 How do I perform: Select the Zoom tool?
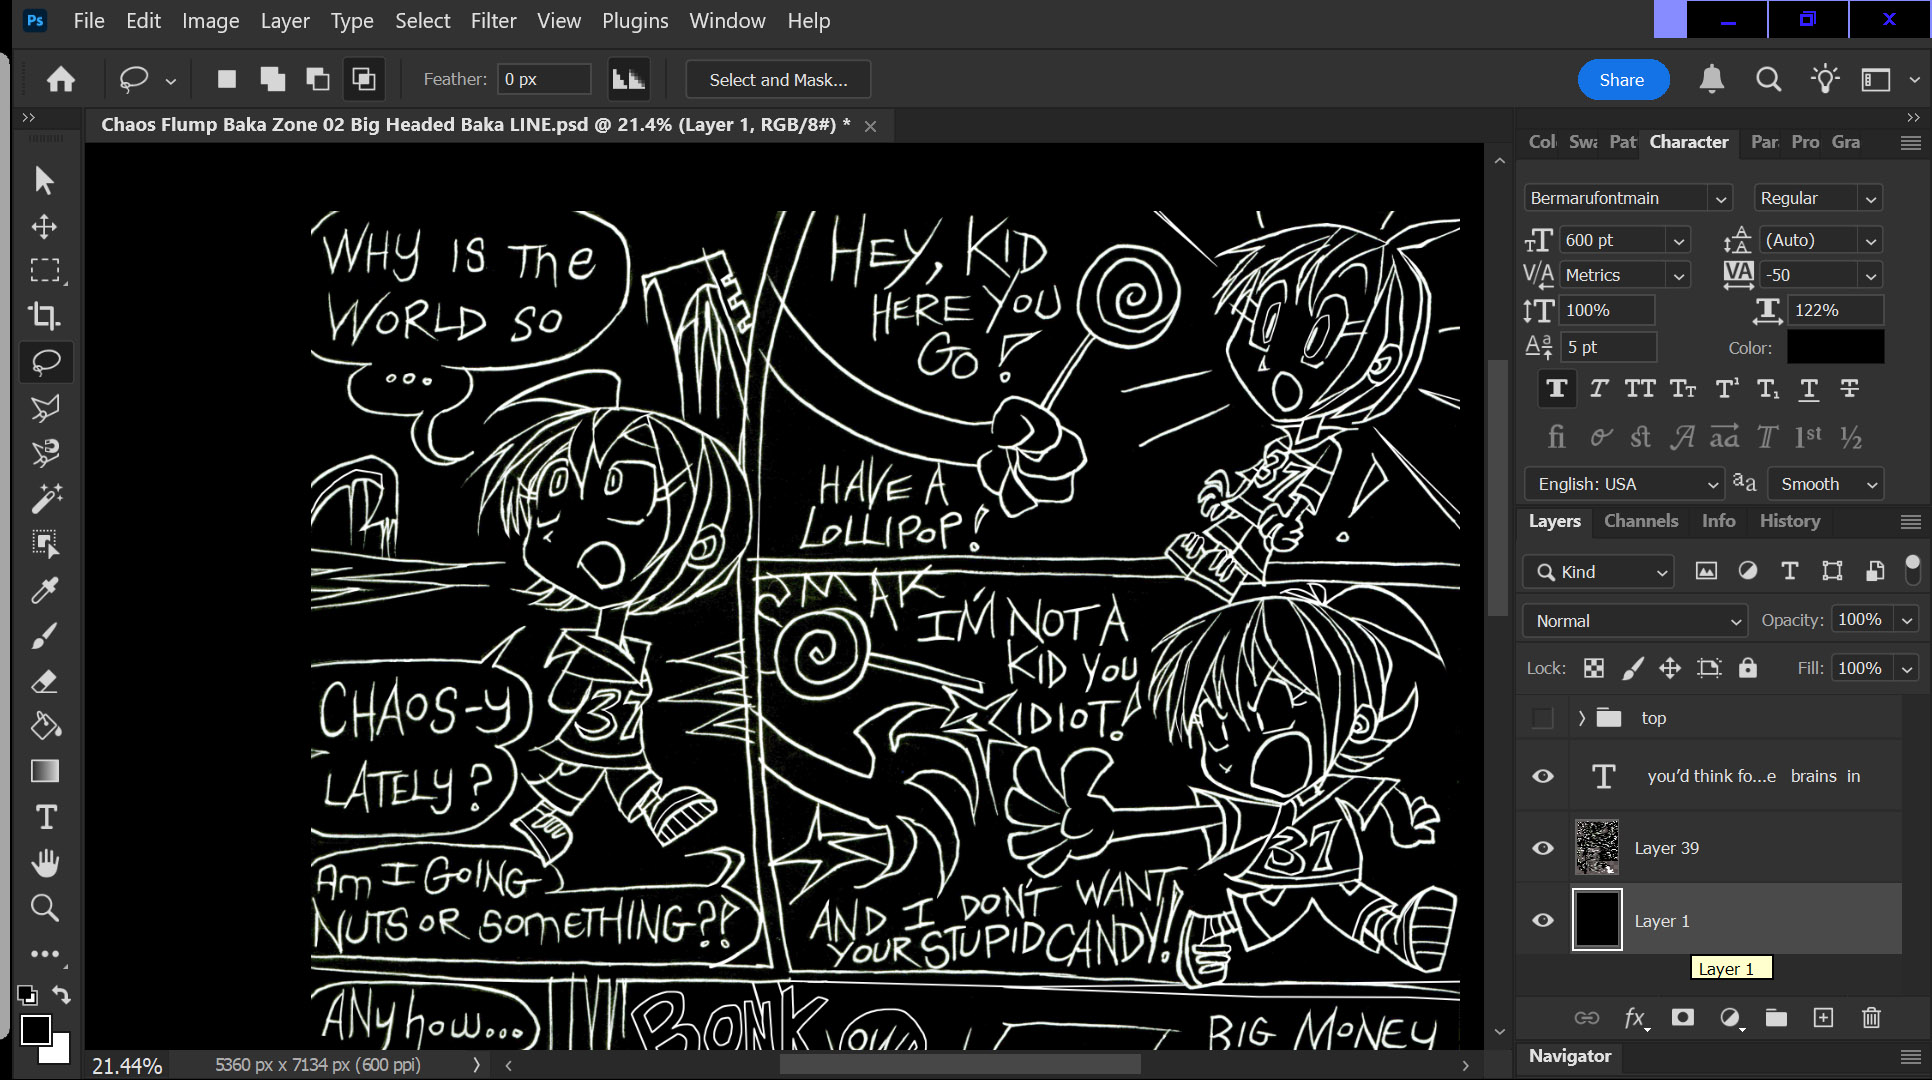(x=44, y=908)
